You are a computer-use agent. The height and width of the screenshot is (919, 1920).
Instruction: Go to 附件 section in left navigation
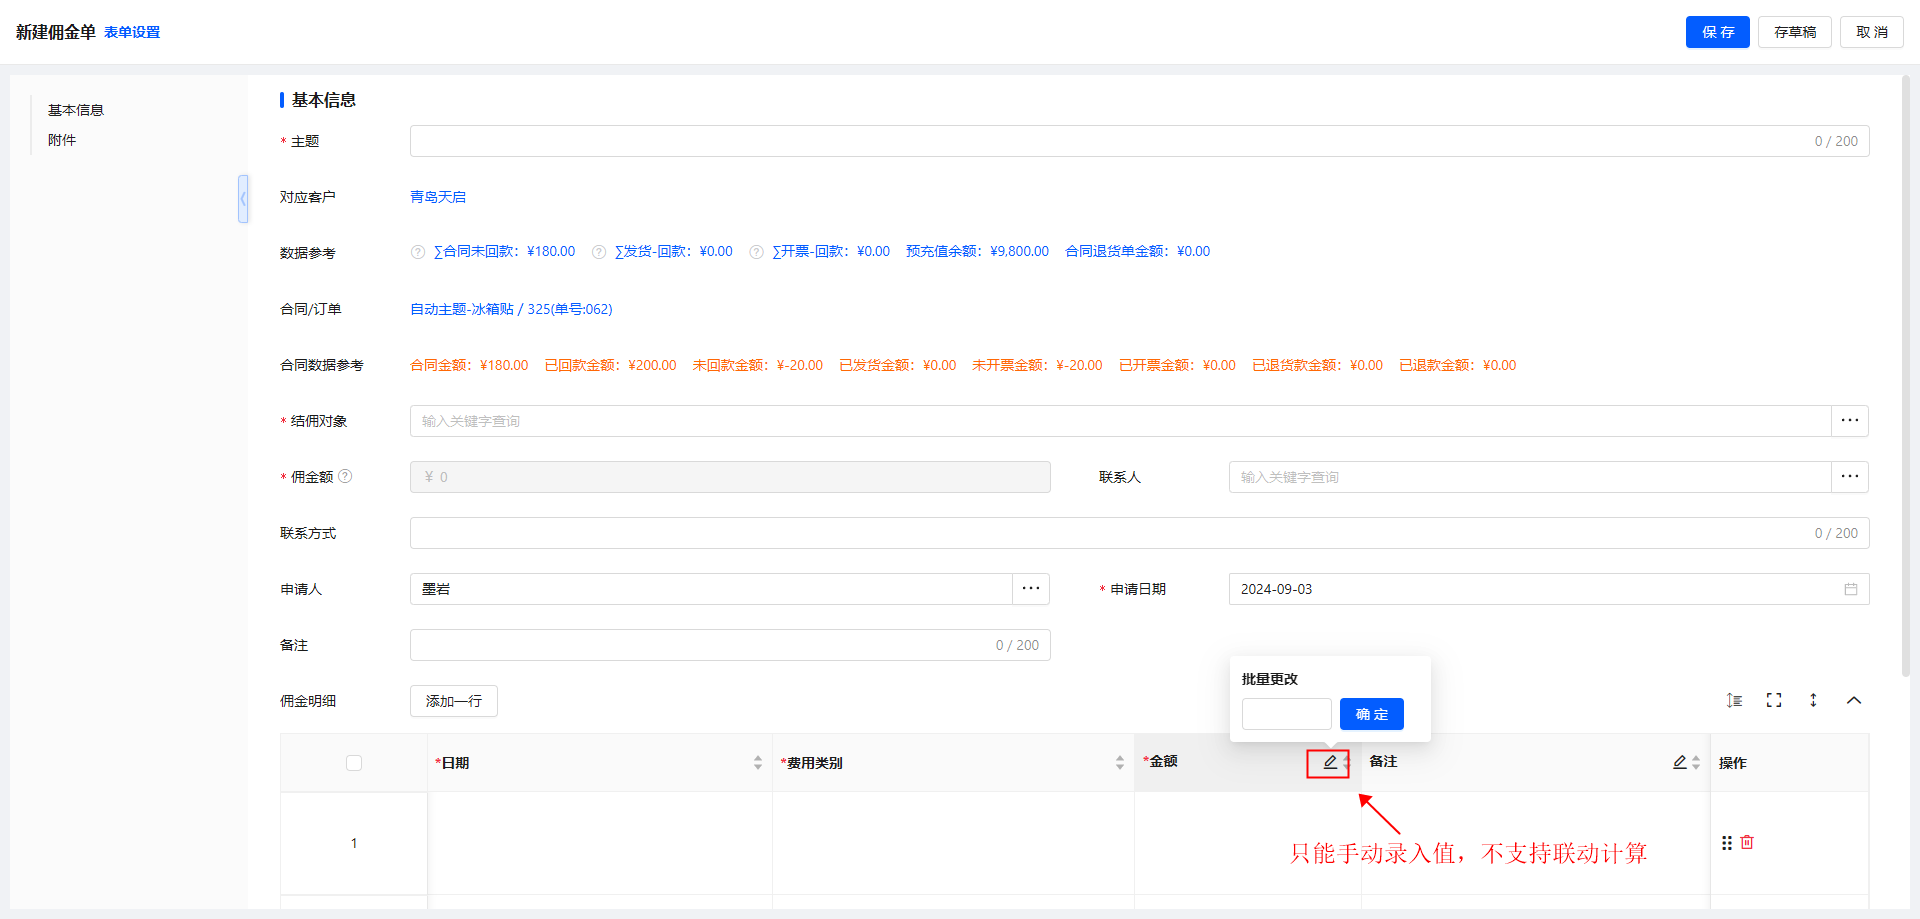(62, 141)
